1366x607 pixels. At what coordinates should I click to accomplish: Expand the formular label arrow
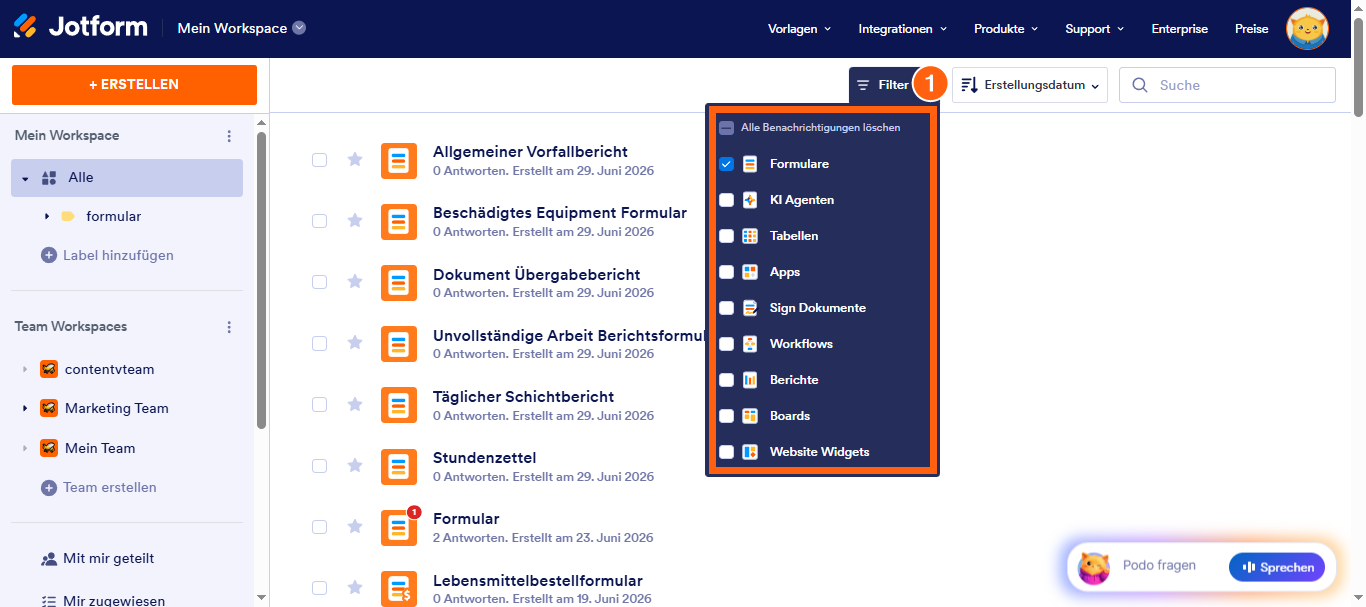[x=47, y=216]
